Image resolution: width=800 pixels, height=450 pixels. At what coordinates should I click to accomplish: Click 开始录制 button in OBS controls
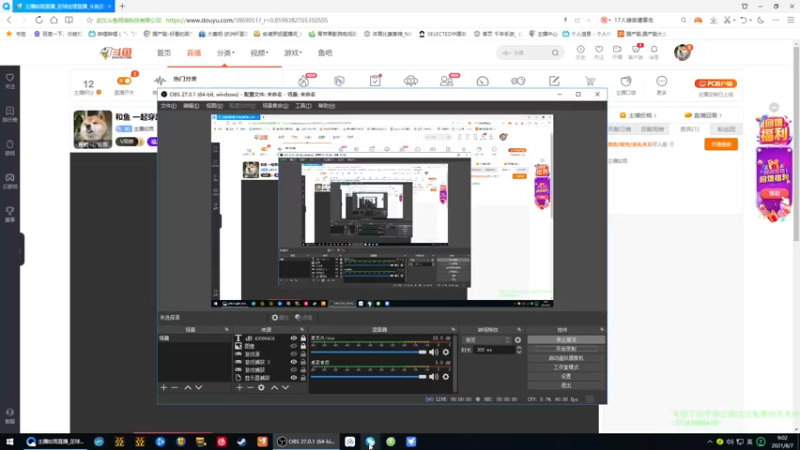566,349
